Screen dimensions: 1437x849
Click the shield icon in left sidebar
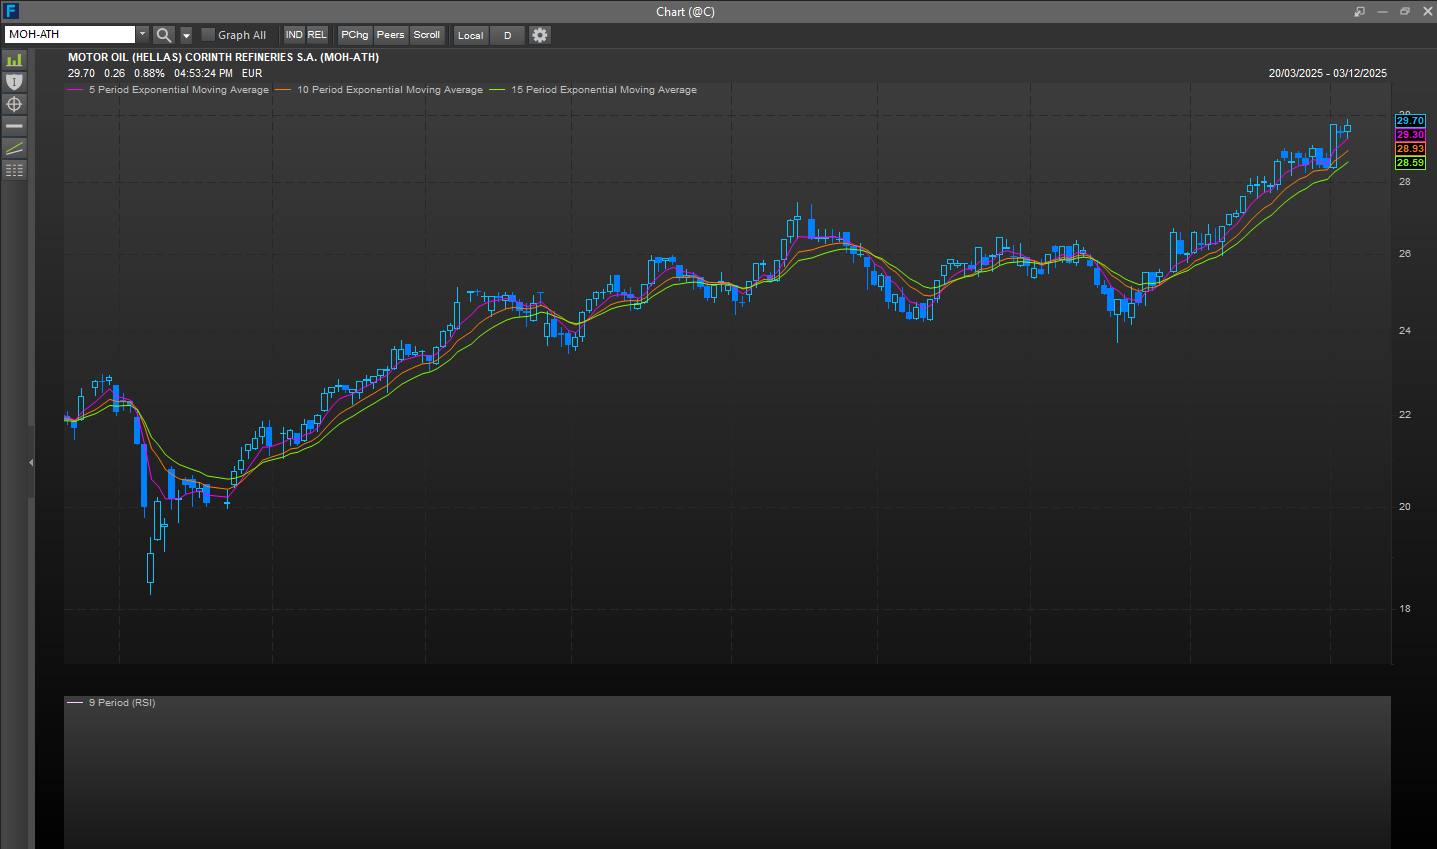point(14,82)
